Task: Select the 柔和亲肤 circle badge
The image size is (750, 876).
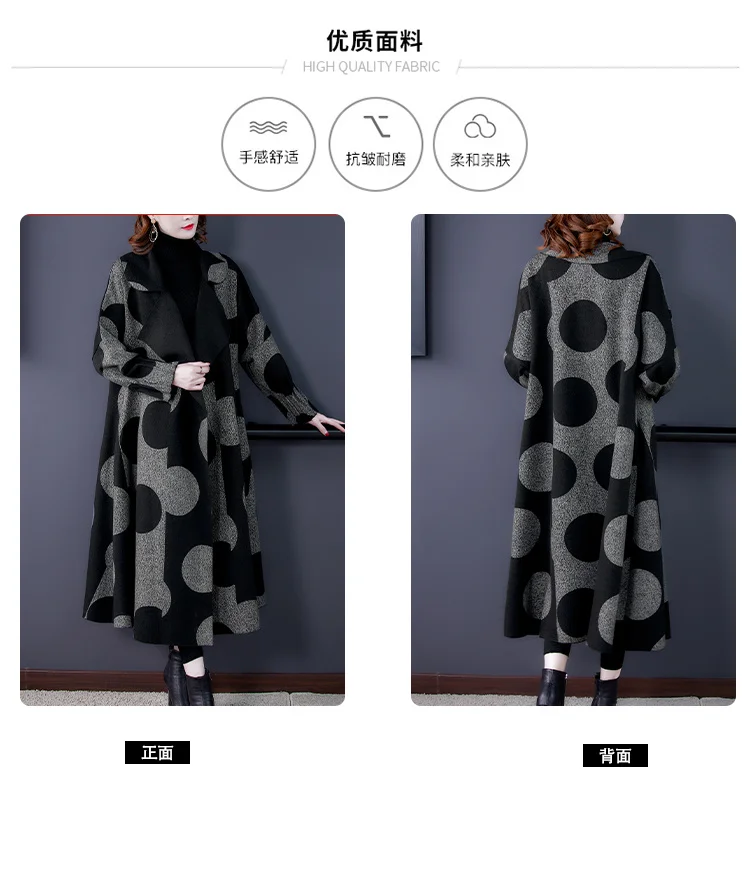Action: coord(480,144)
